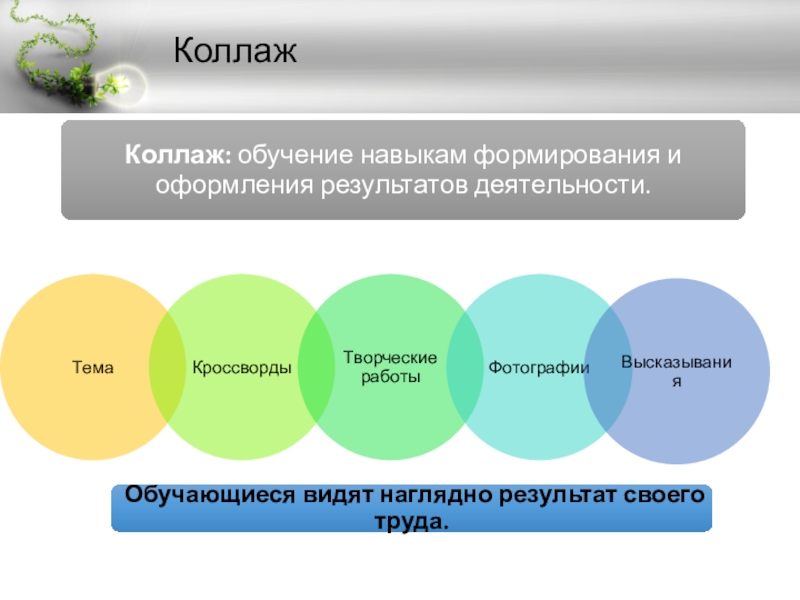Select the turquoise circle "Фотографии"
Screen dimensions: 800x600
pos(539,367)
